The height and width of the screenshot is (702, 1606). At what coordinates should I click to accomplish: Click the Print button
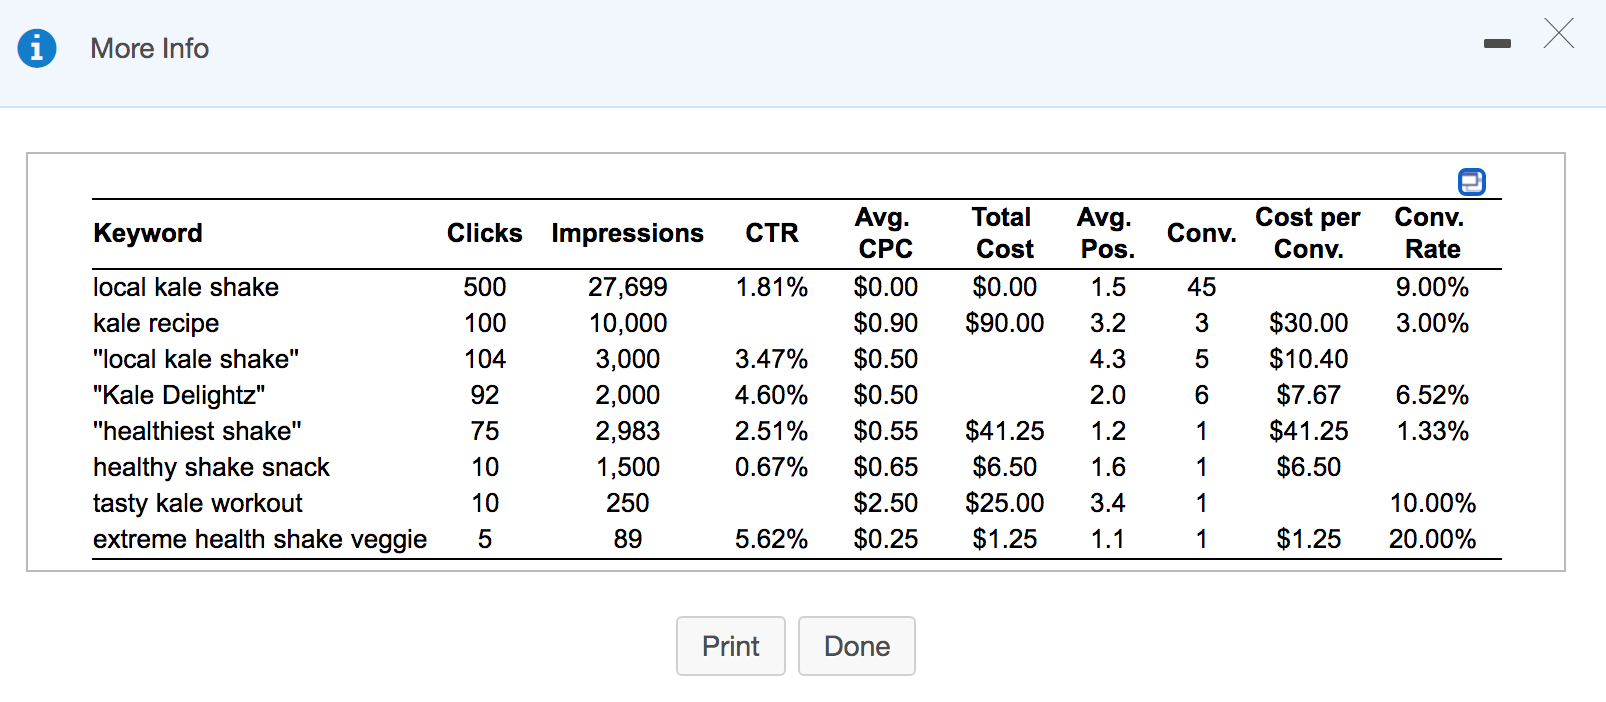pyautogui.click(x=731, y=646)
